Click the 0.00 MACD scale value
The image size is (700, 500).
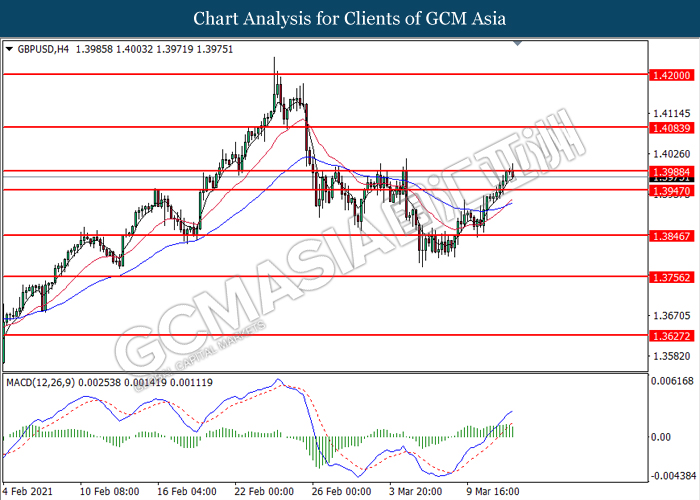pyautogui.click(x=661, y=437)
